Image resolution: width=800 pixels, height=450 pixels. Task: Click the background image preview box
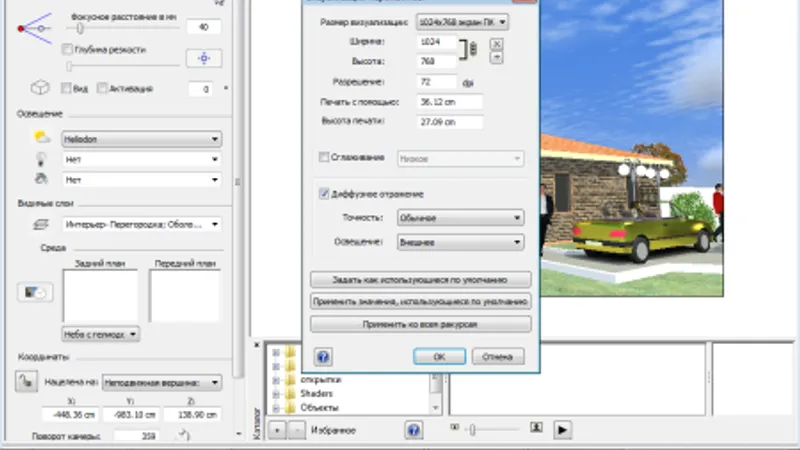click(x=100, y=296)
